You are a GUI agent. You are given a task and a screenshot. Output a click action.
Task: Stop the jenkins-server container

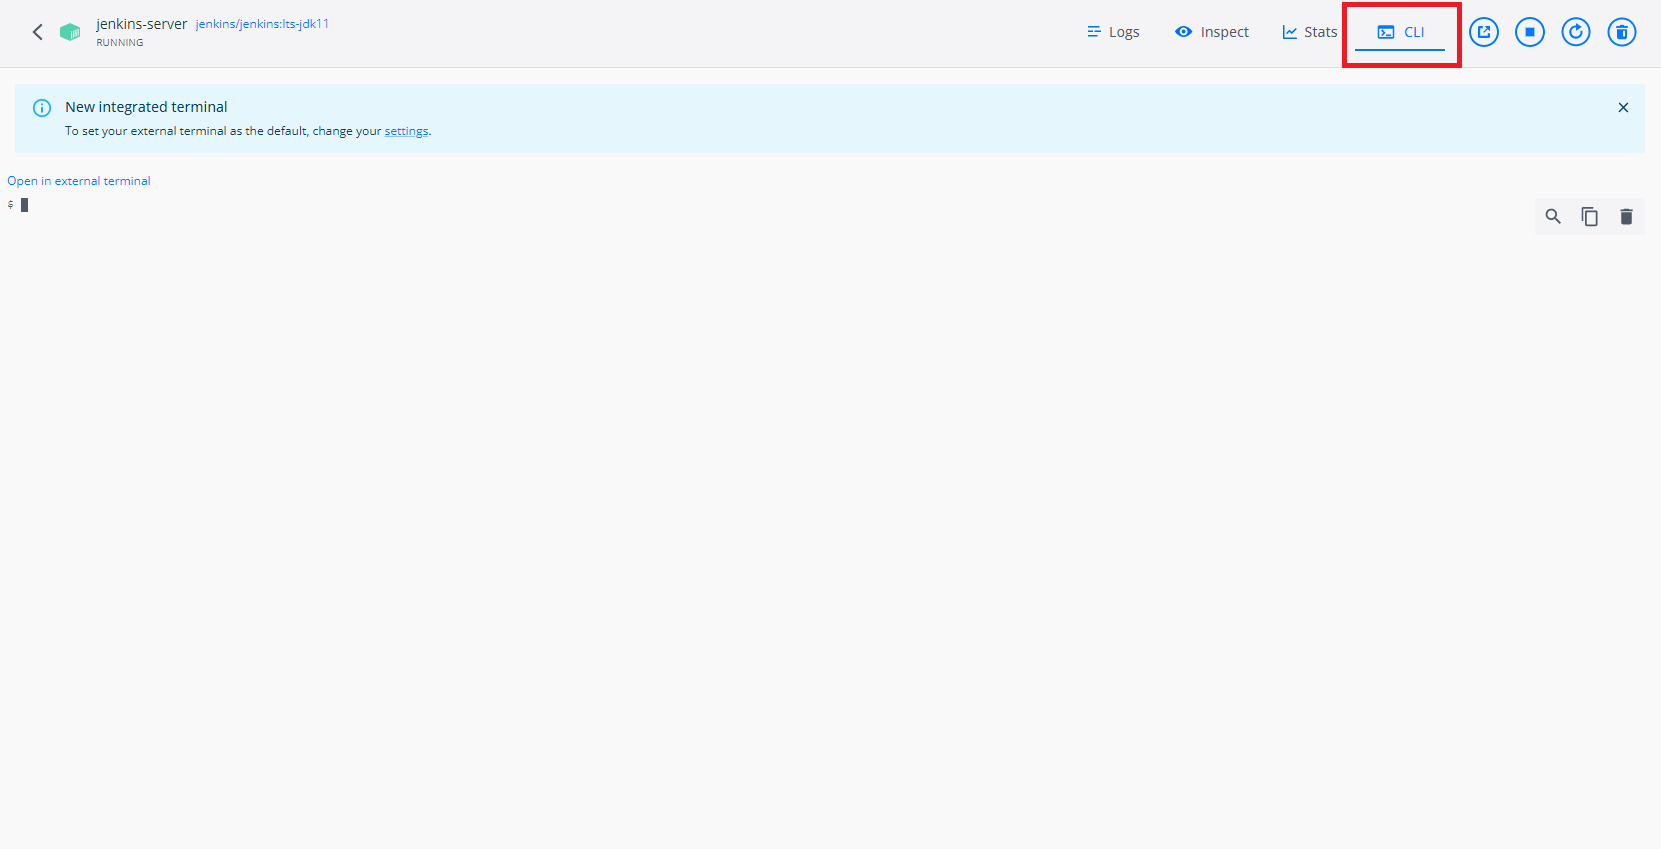coord(1530,32)
